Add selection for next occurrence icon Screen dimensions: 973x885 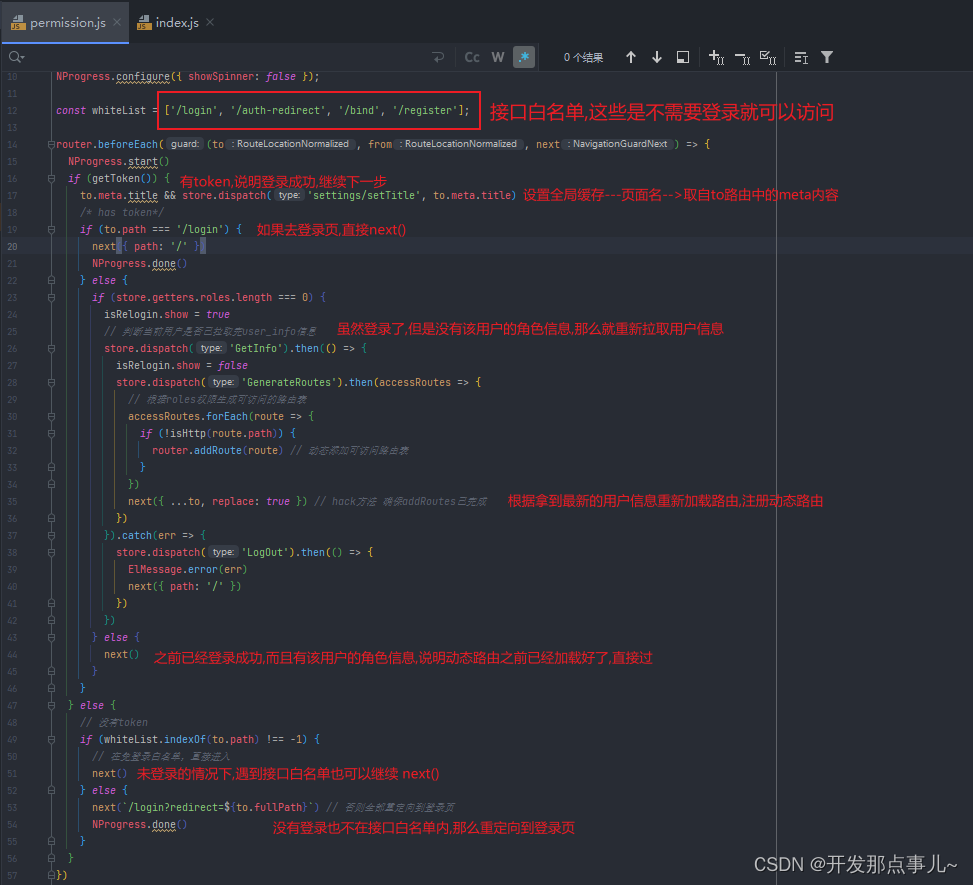coord(716,57)
